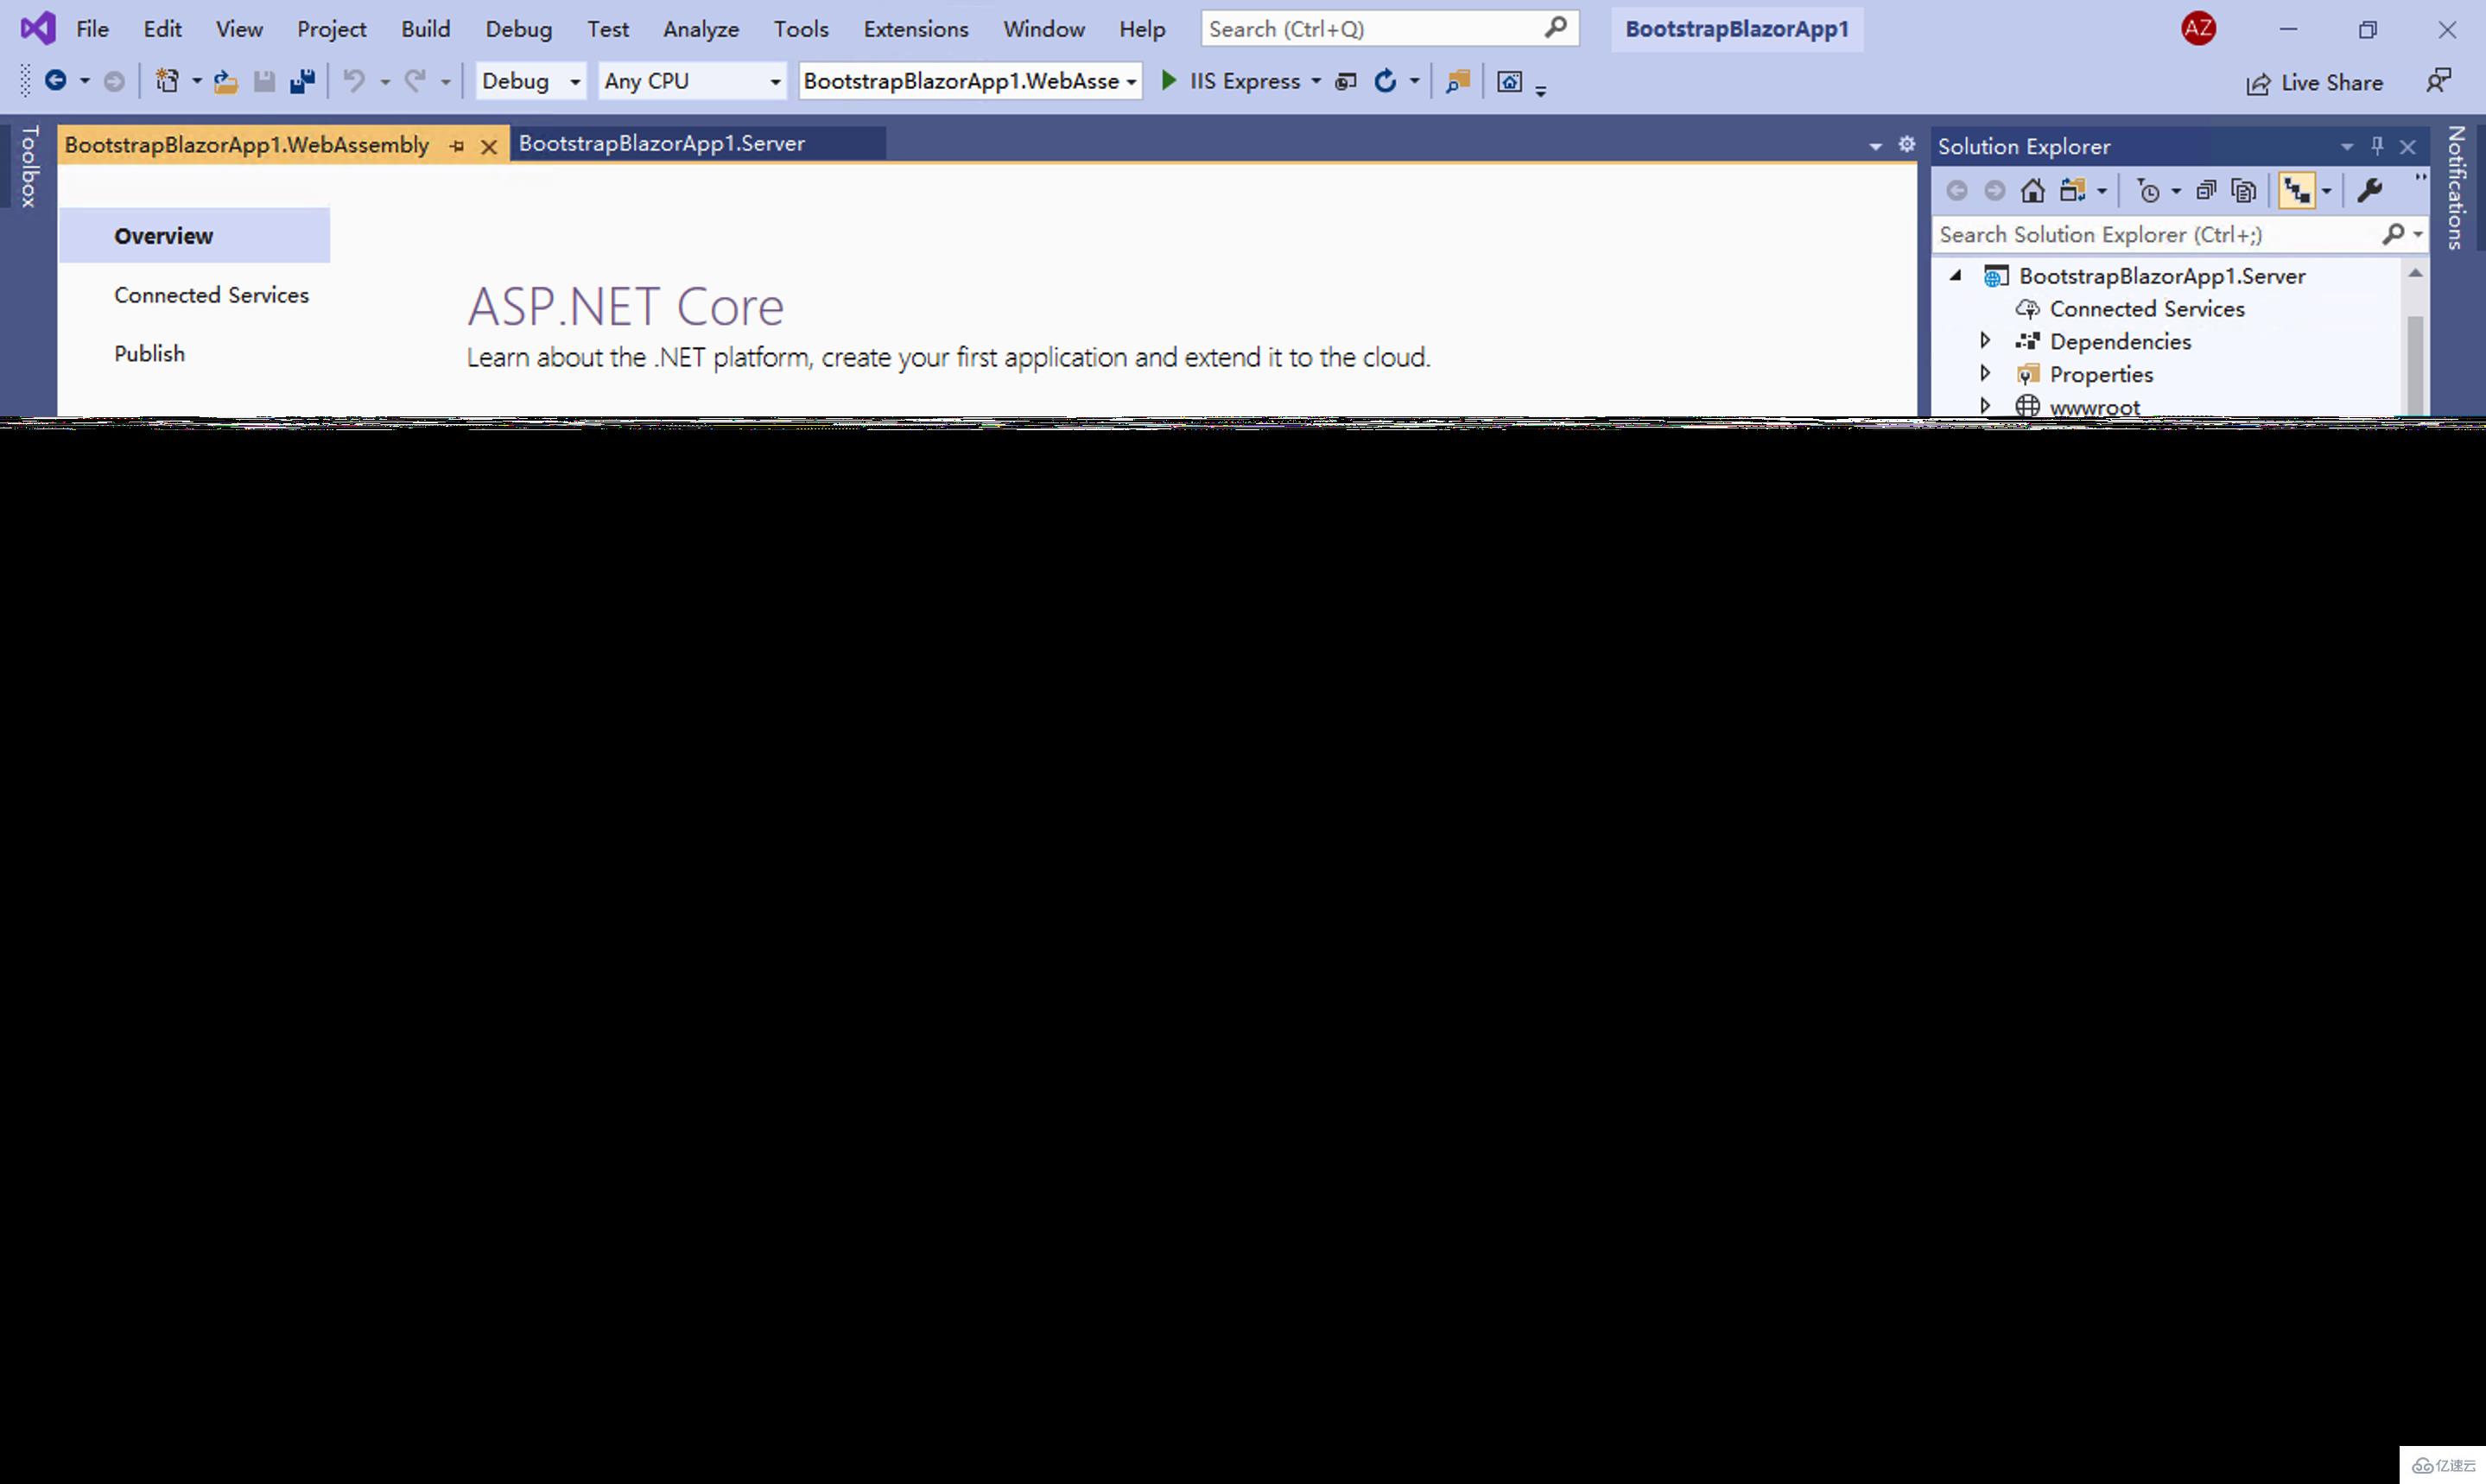Open the Edit menu

click(162, 29)
